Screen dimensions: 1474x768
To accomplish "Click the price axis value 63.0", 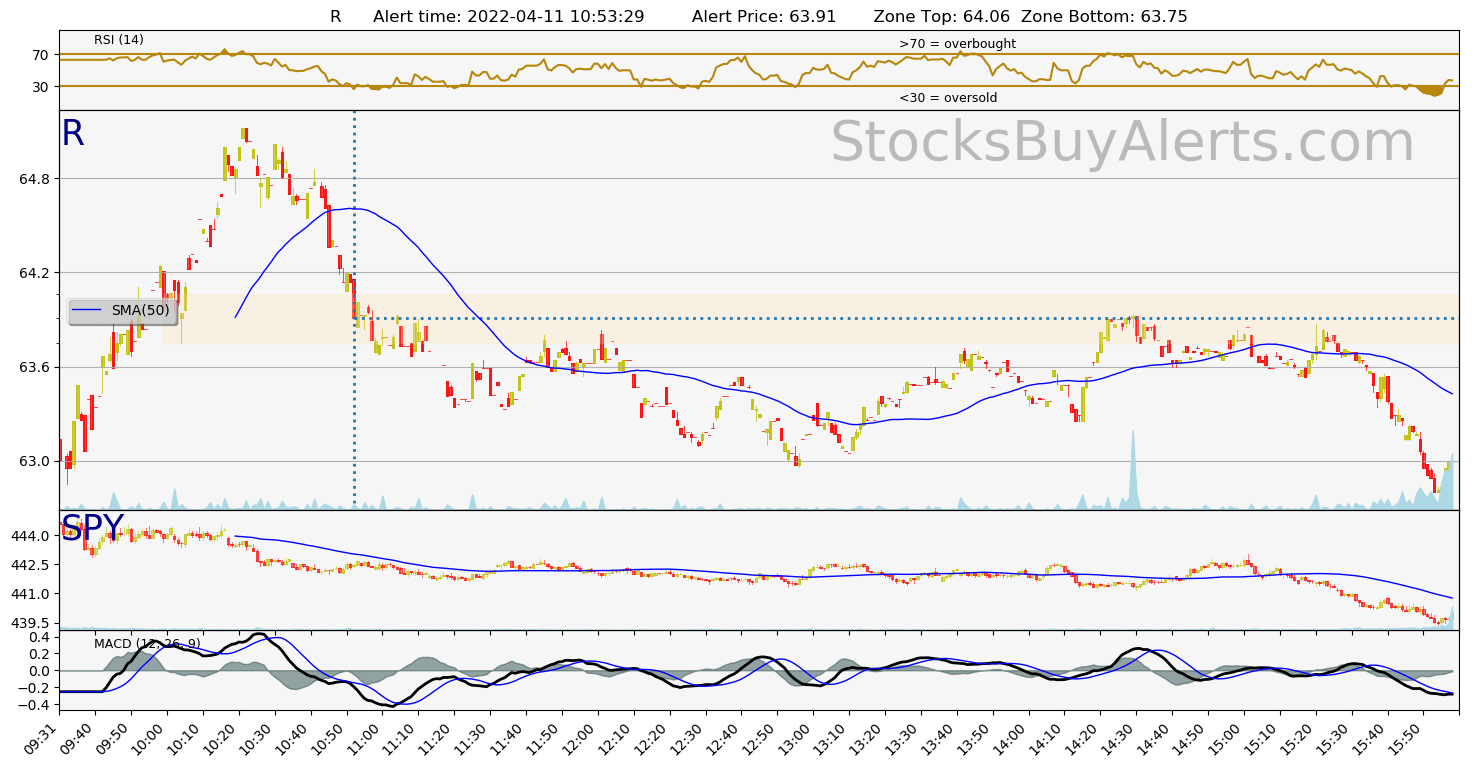I will [34, 461].
